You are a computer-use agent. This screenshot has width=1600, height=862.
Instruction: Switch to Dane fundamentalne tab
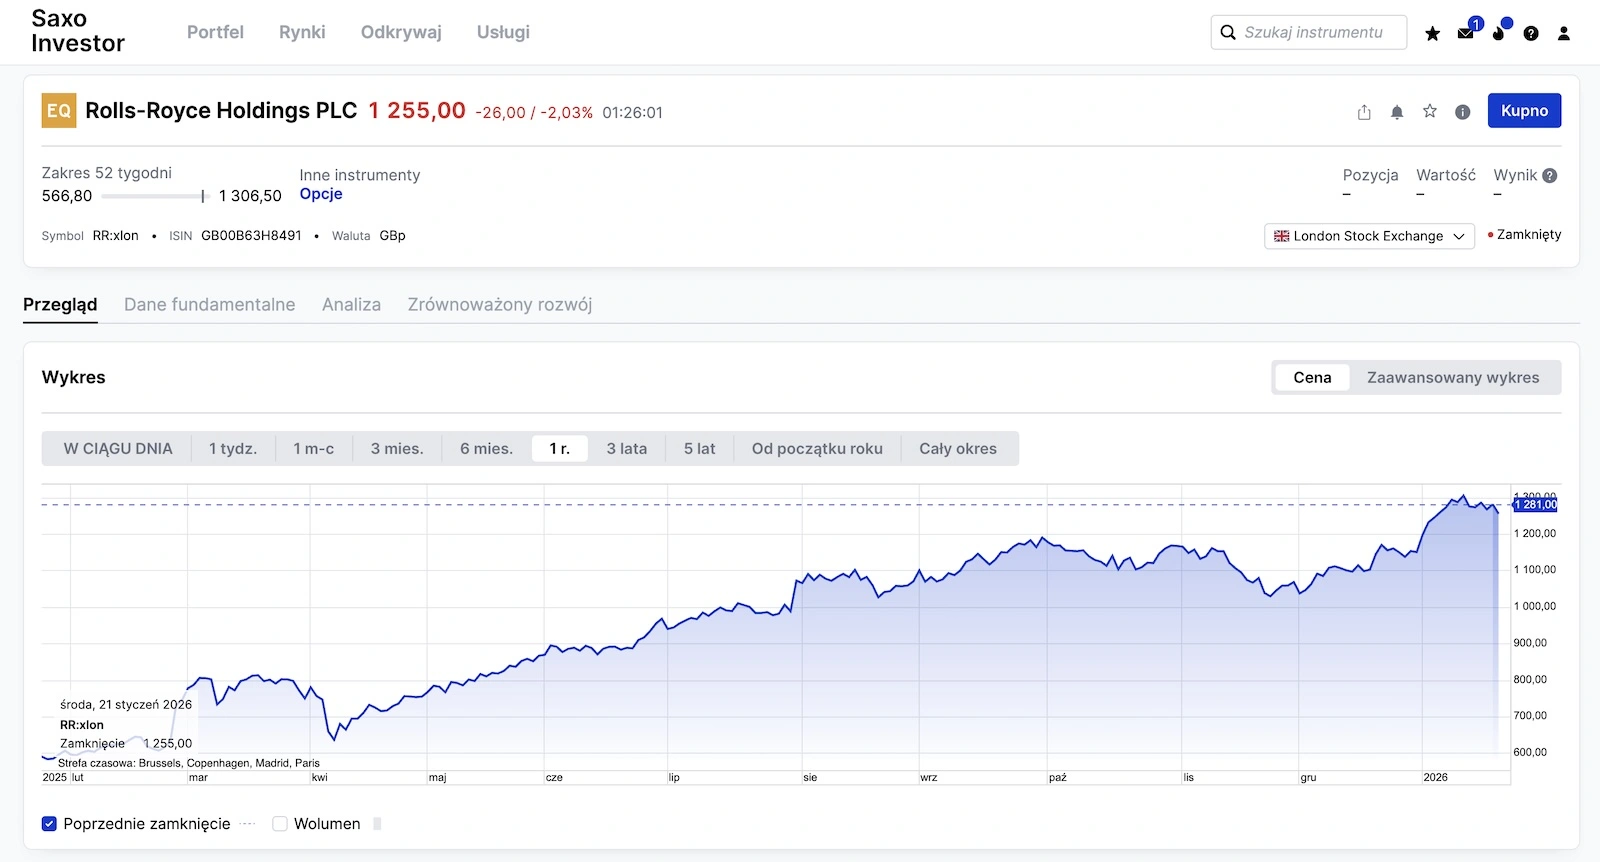[209, 305]
